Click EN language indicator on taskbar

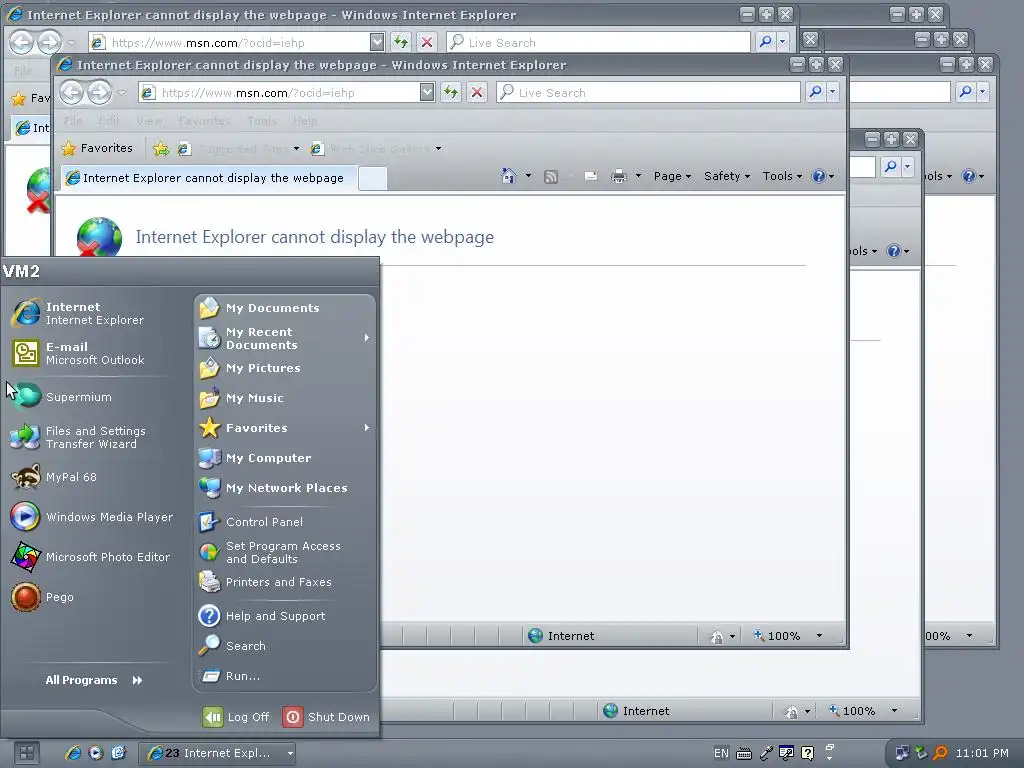coord(721,753)
